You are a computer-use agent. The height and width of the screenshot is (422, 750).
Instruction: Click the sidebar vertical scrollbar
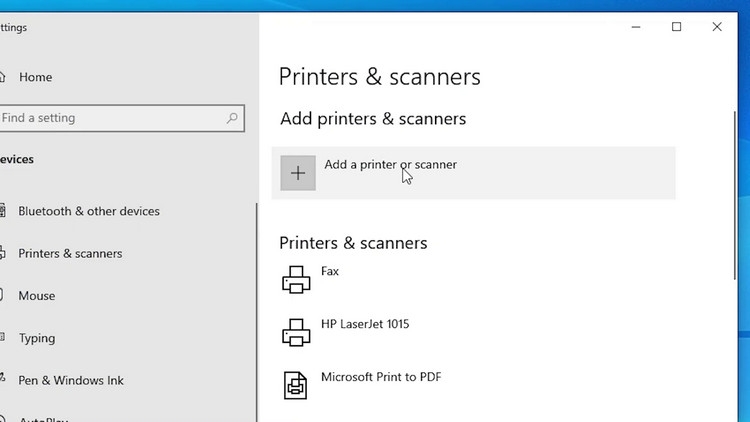[257, 312]
